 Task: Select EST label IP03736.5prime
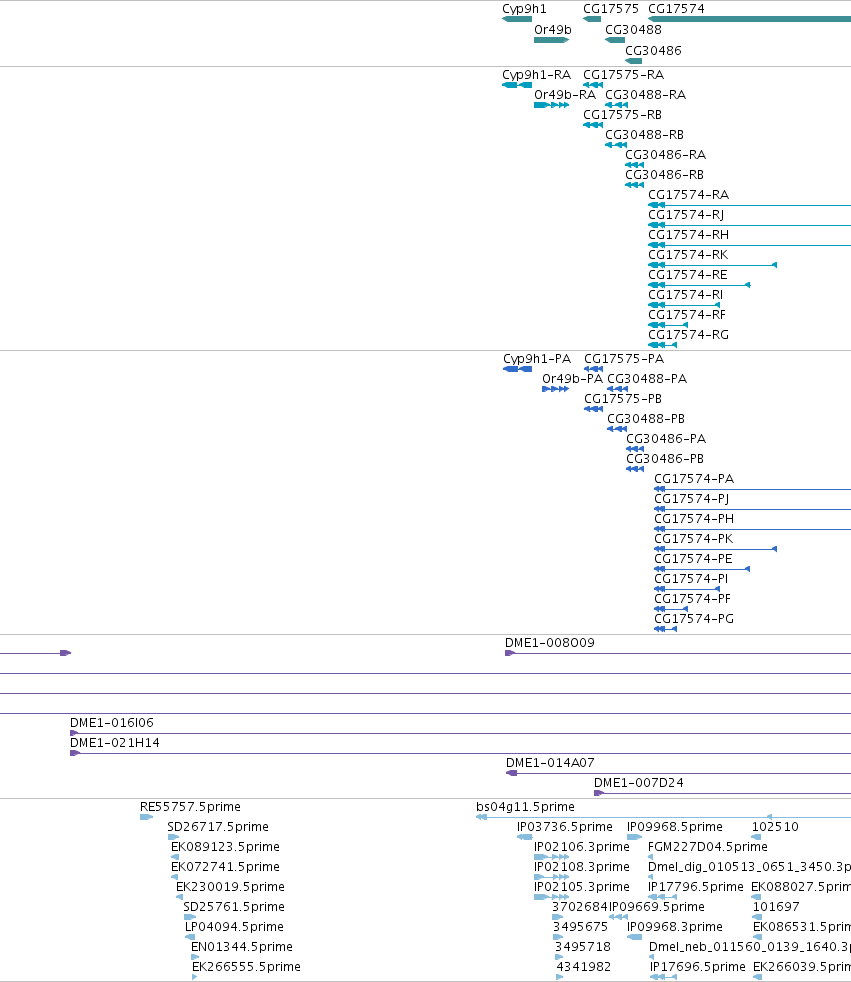point(565,827)
